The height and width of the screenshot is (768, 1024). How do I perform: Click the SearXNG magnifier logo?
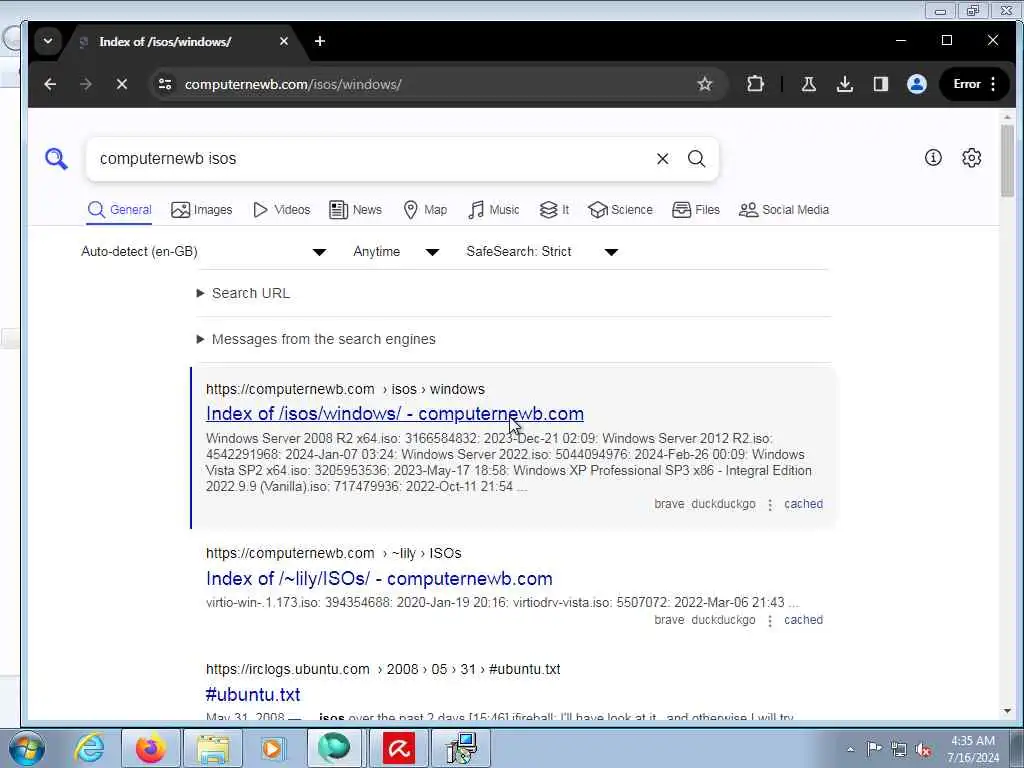[56, 159]
